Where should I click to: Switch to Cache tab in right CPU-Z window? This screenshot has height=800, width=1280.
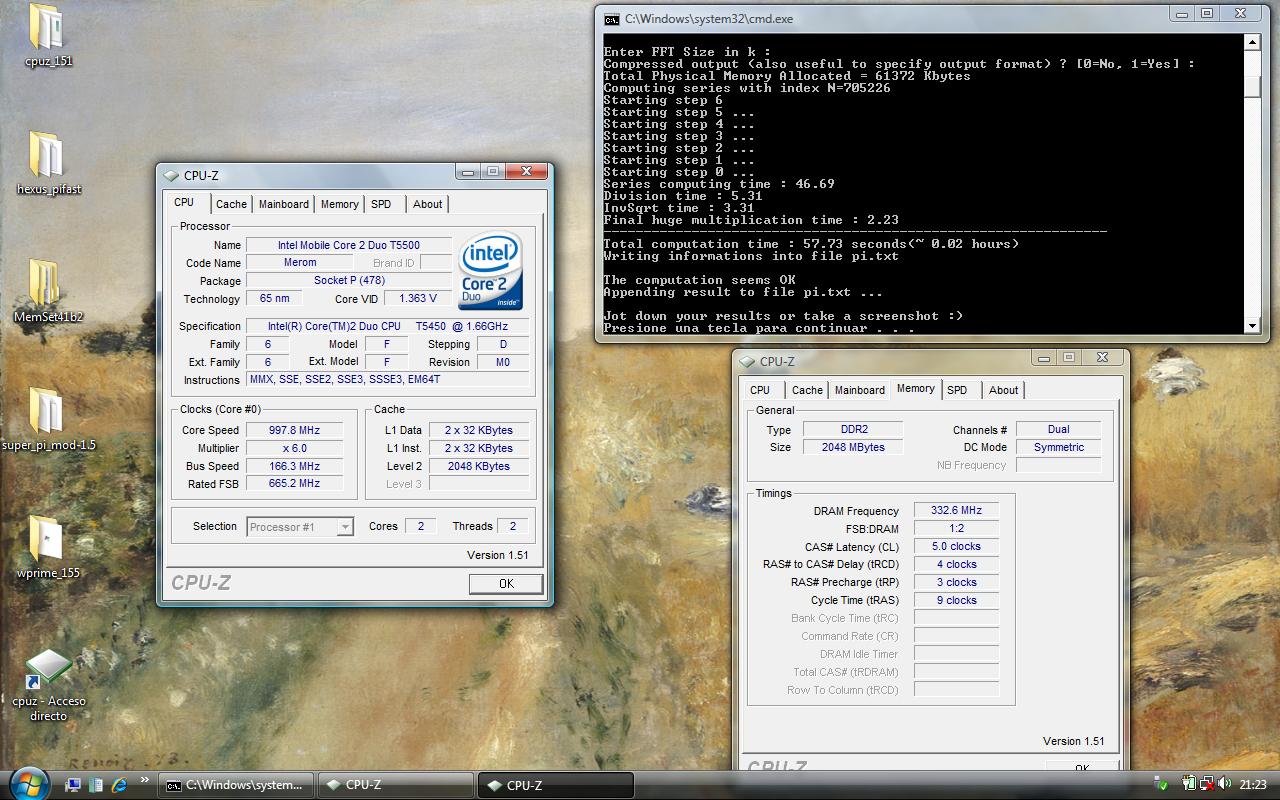(x=807, y=390)
